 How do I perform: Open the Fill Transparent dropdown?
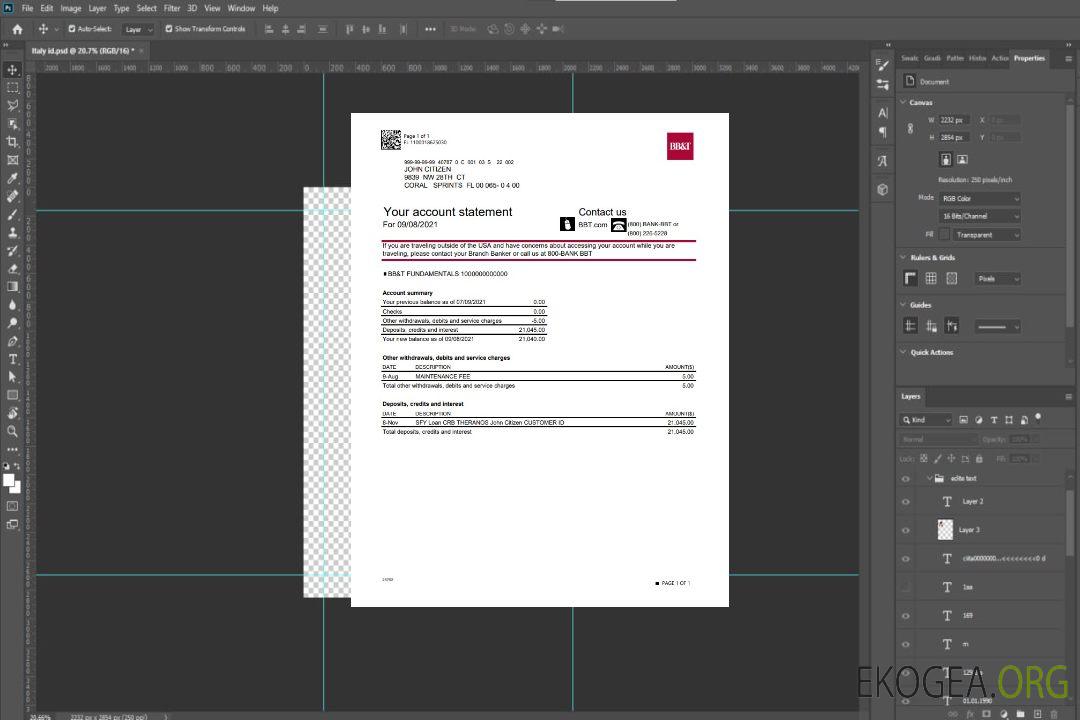[986, 235]
